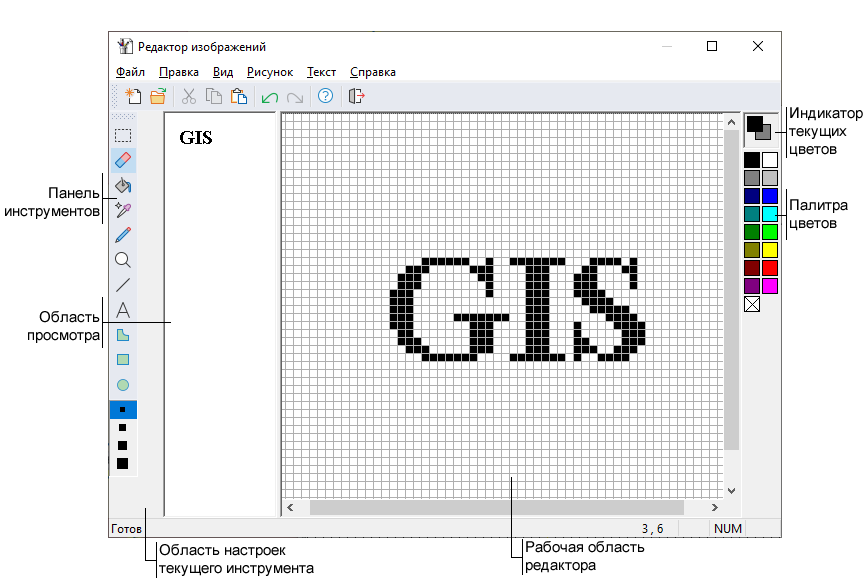Choose the filled ellipse shape tool

(123, 385)
